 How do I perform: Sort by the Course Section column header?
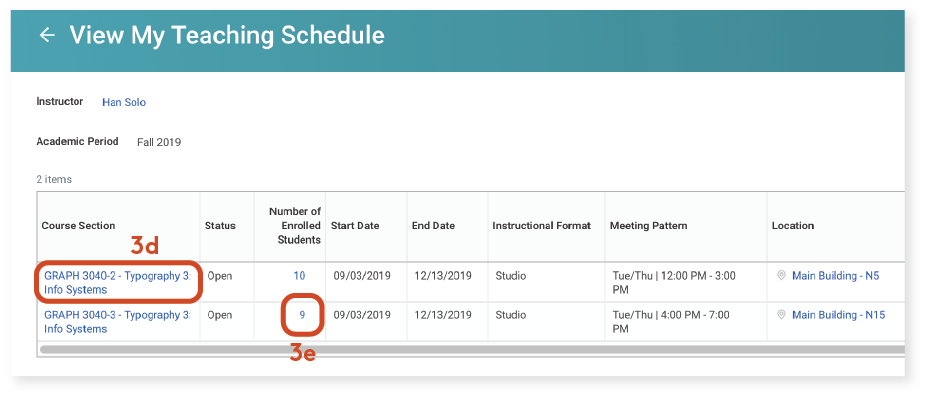[x=79, y=226]
